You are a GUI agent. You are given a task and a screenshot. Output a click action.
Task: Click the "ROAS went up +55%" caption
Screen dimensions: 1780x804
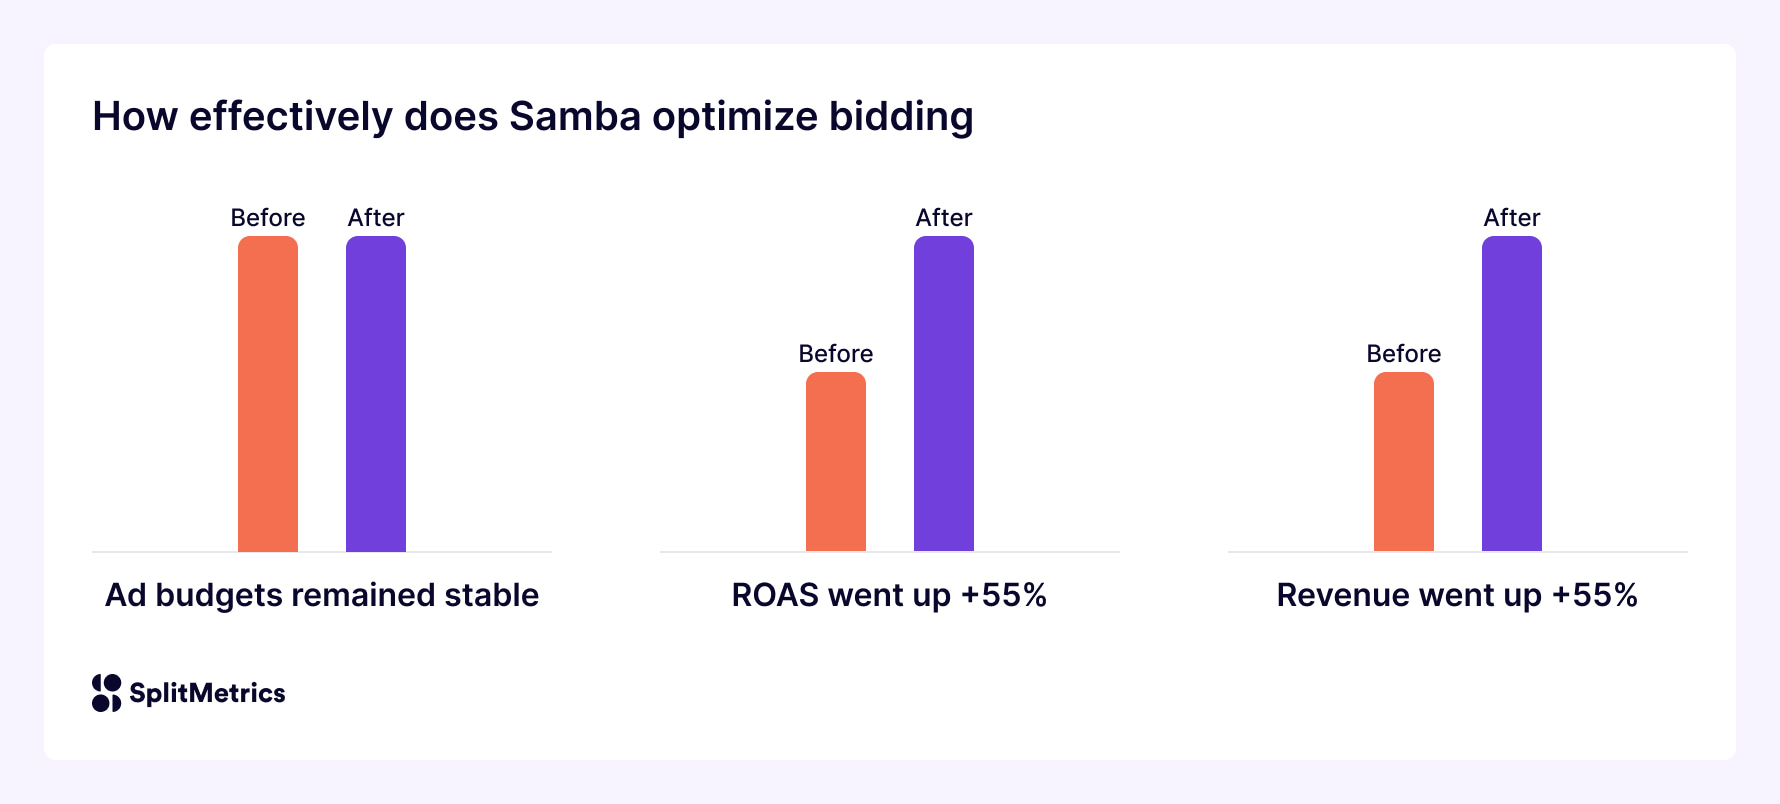tap(889, 595)
